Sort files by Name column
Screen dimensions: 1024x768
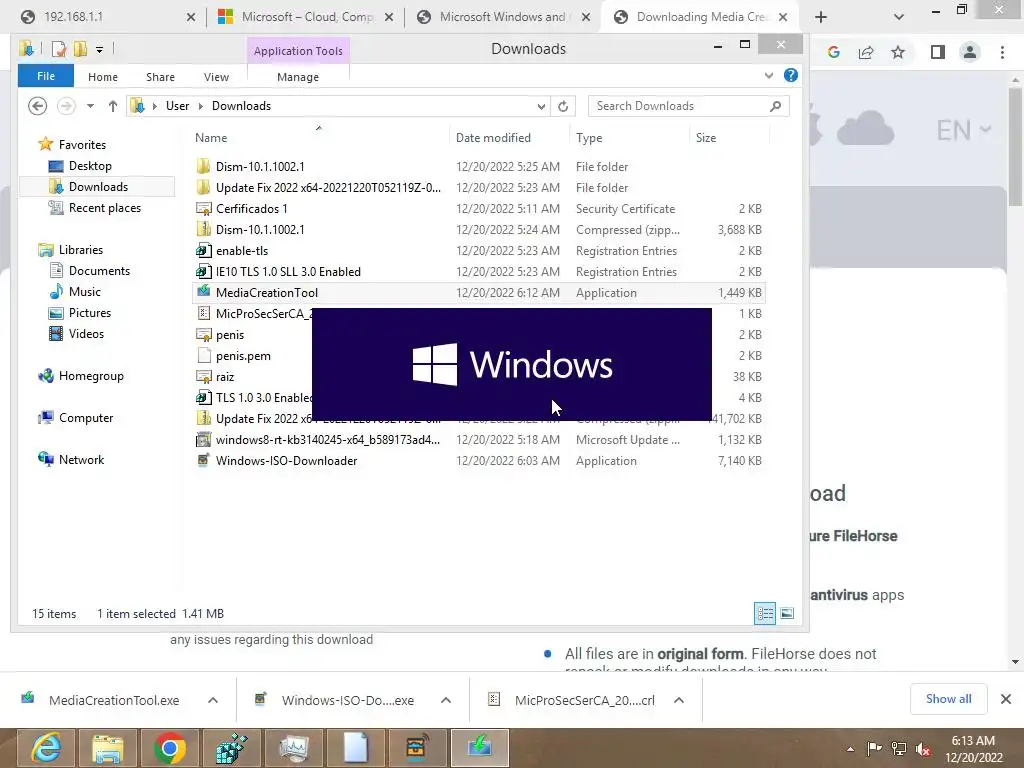211,138
